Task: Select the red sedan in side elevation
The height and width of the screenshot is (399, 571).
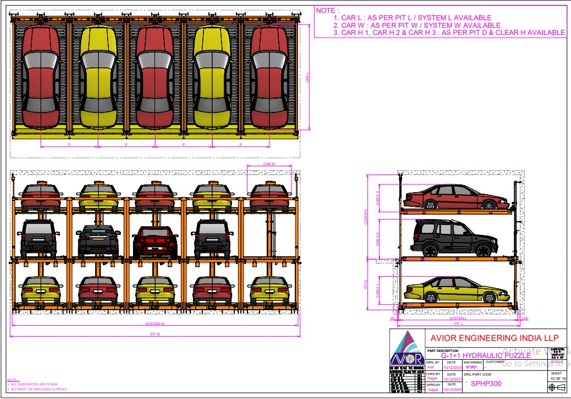Action: tap(456, 197)
